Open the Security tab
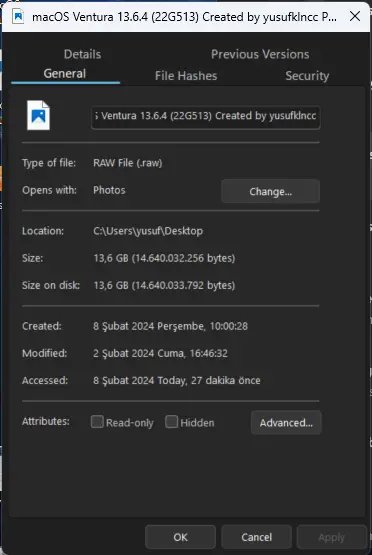This screenshot has height=555, width=372. pos(307,75)
